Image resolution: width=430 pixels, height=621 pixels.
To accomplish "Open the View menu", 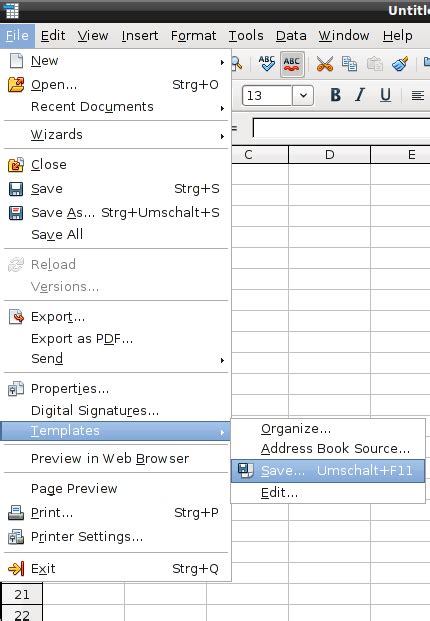I will tap(93, 36).
